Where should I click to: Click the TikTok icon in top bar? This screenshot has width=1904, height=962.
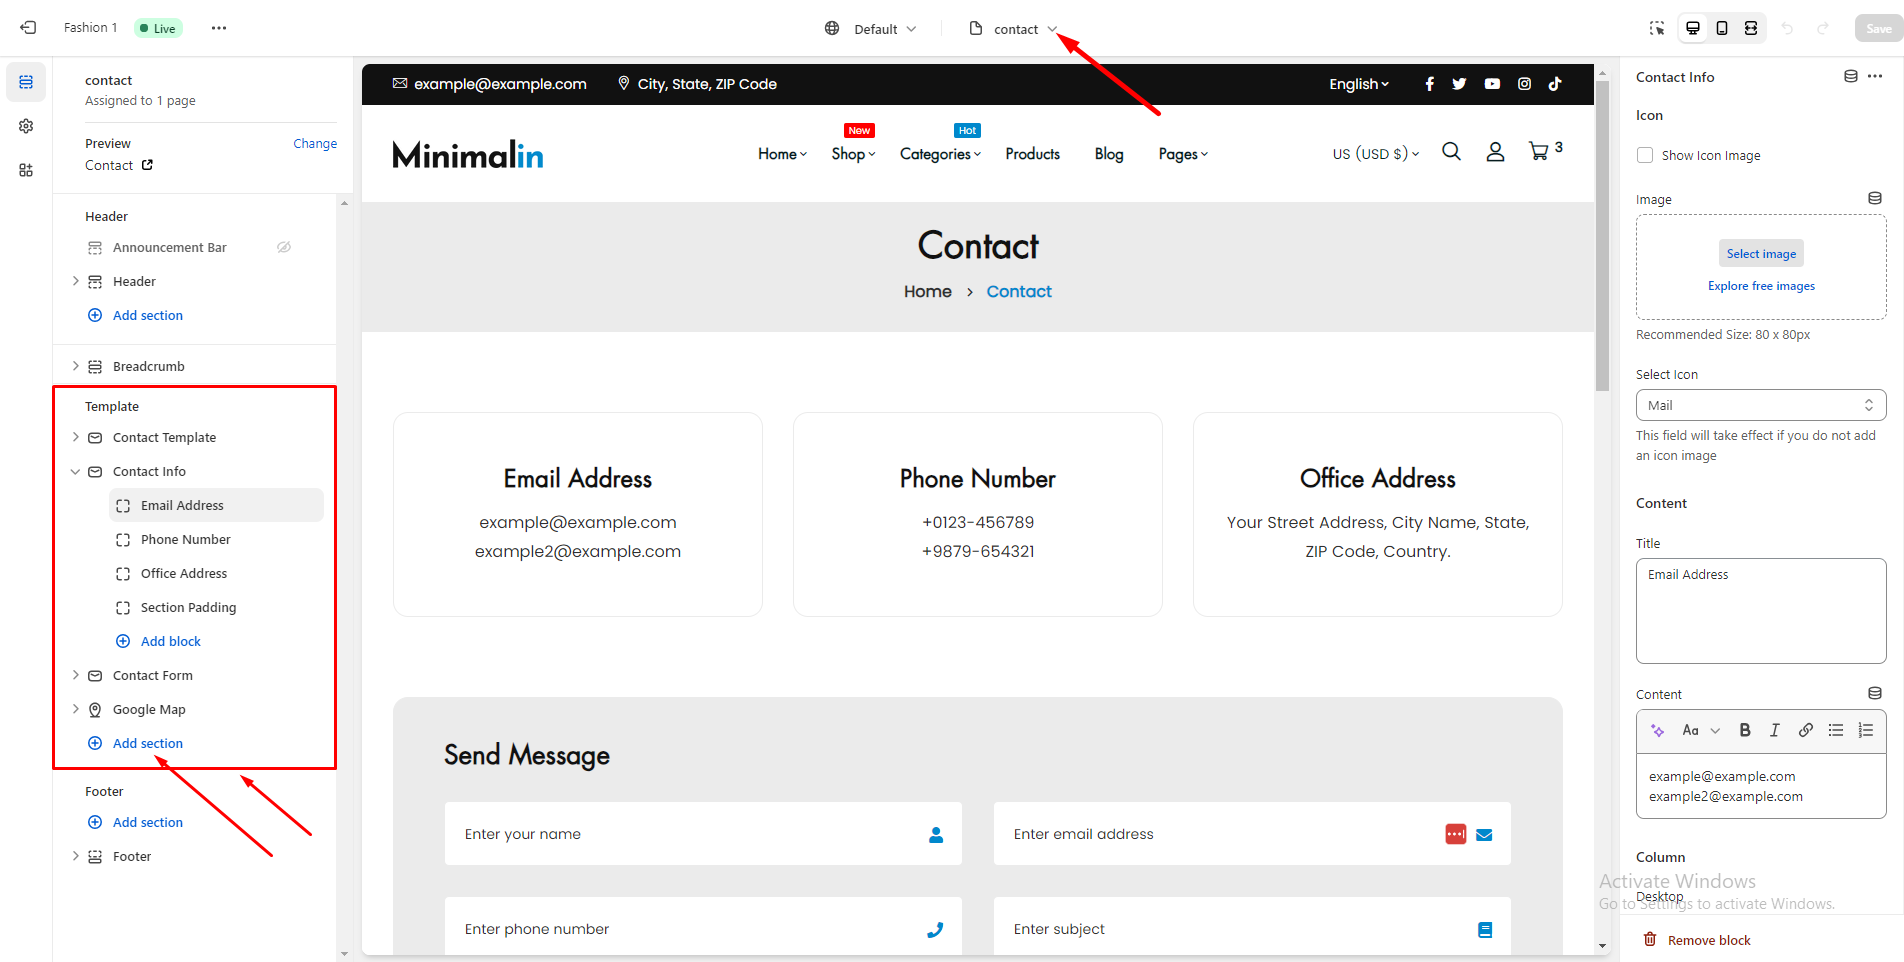point(1555,84)
